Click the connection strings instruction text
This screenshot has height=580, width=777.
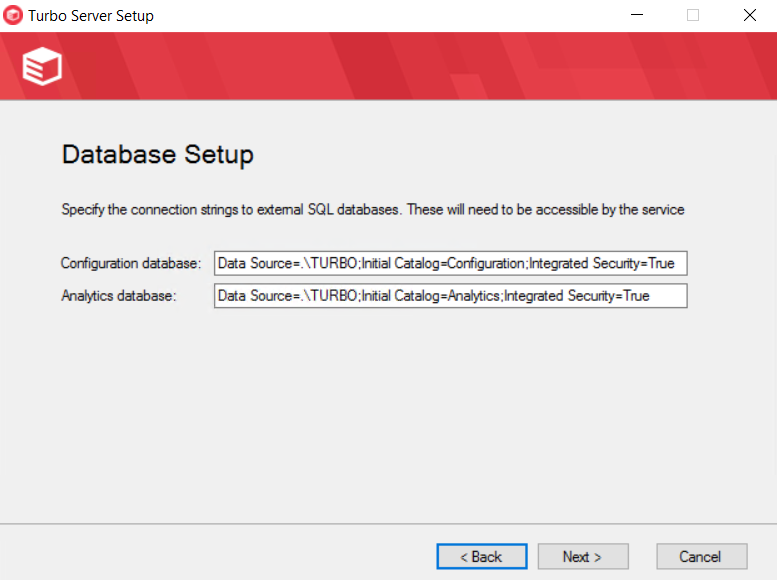pos(372,210)
